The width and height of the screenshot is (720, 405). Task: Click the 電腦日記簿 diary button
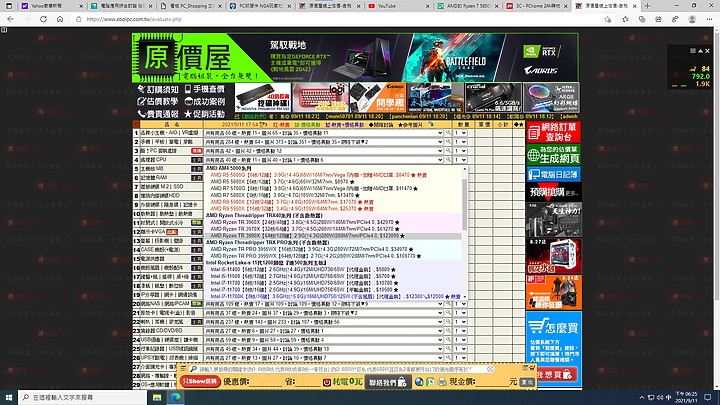point(553,174)
